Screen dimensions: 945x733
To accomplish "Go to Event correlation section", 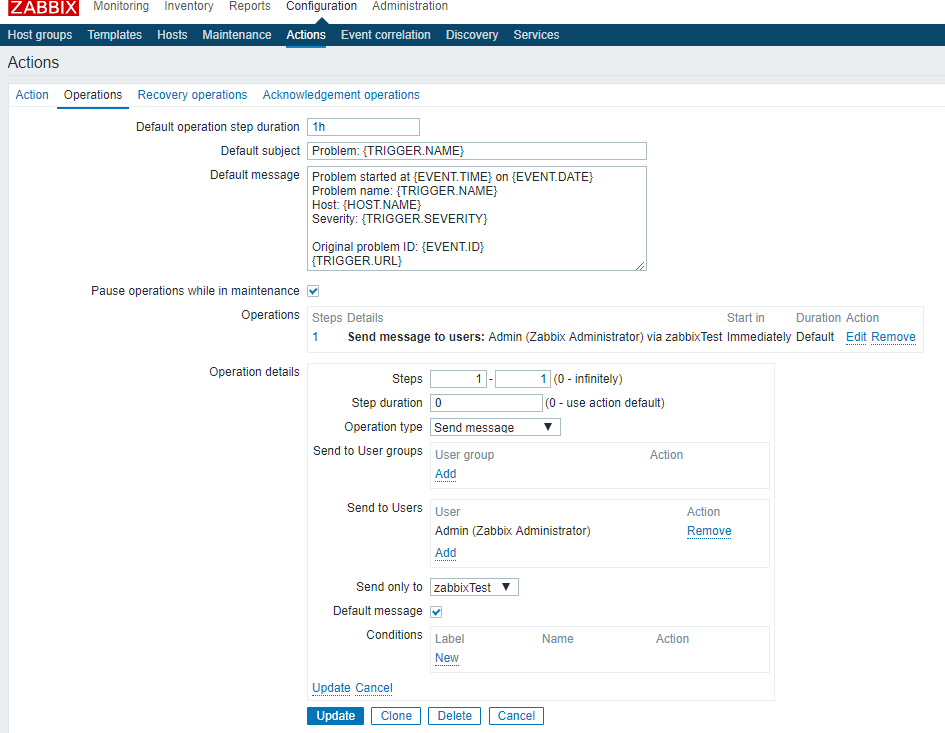I will pos(386,35).
